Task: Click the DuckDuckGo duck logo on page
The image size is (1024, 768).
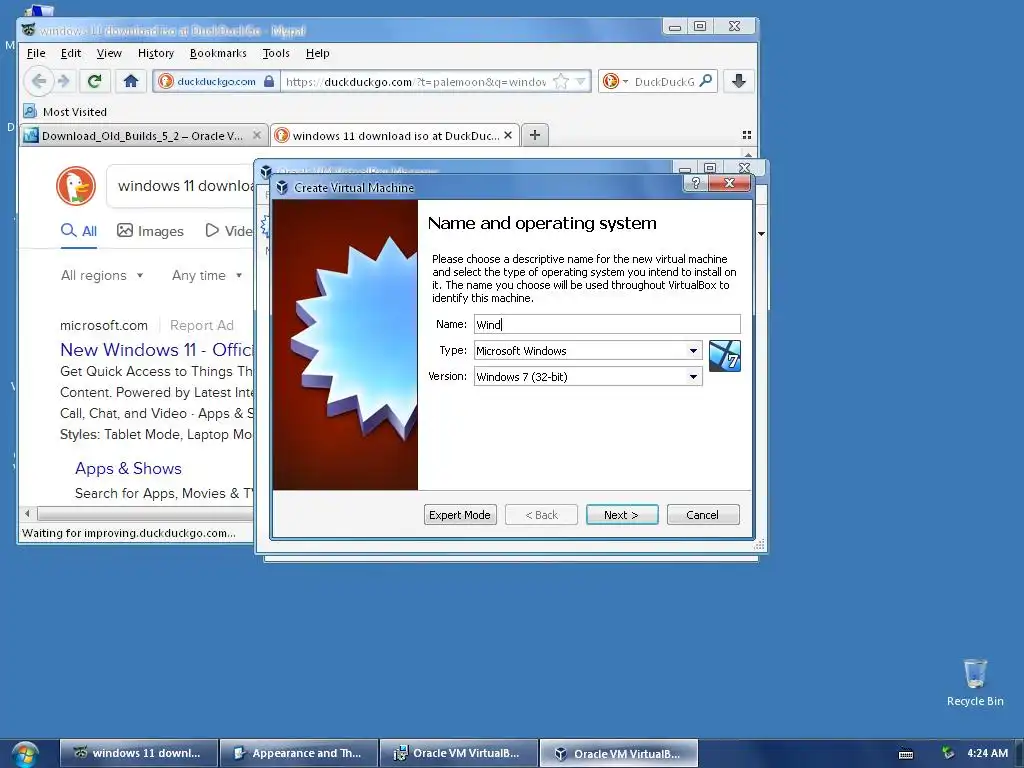Action: click(x=76, y=186)
